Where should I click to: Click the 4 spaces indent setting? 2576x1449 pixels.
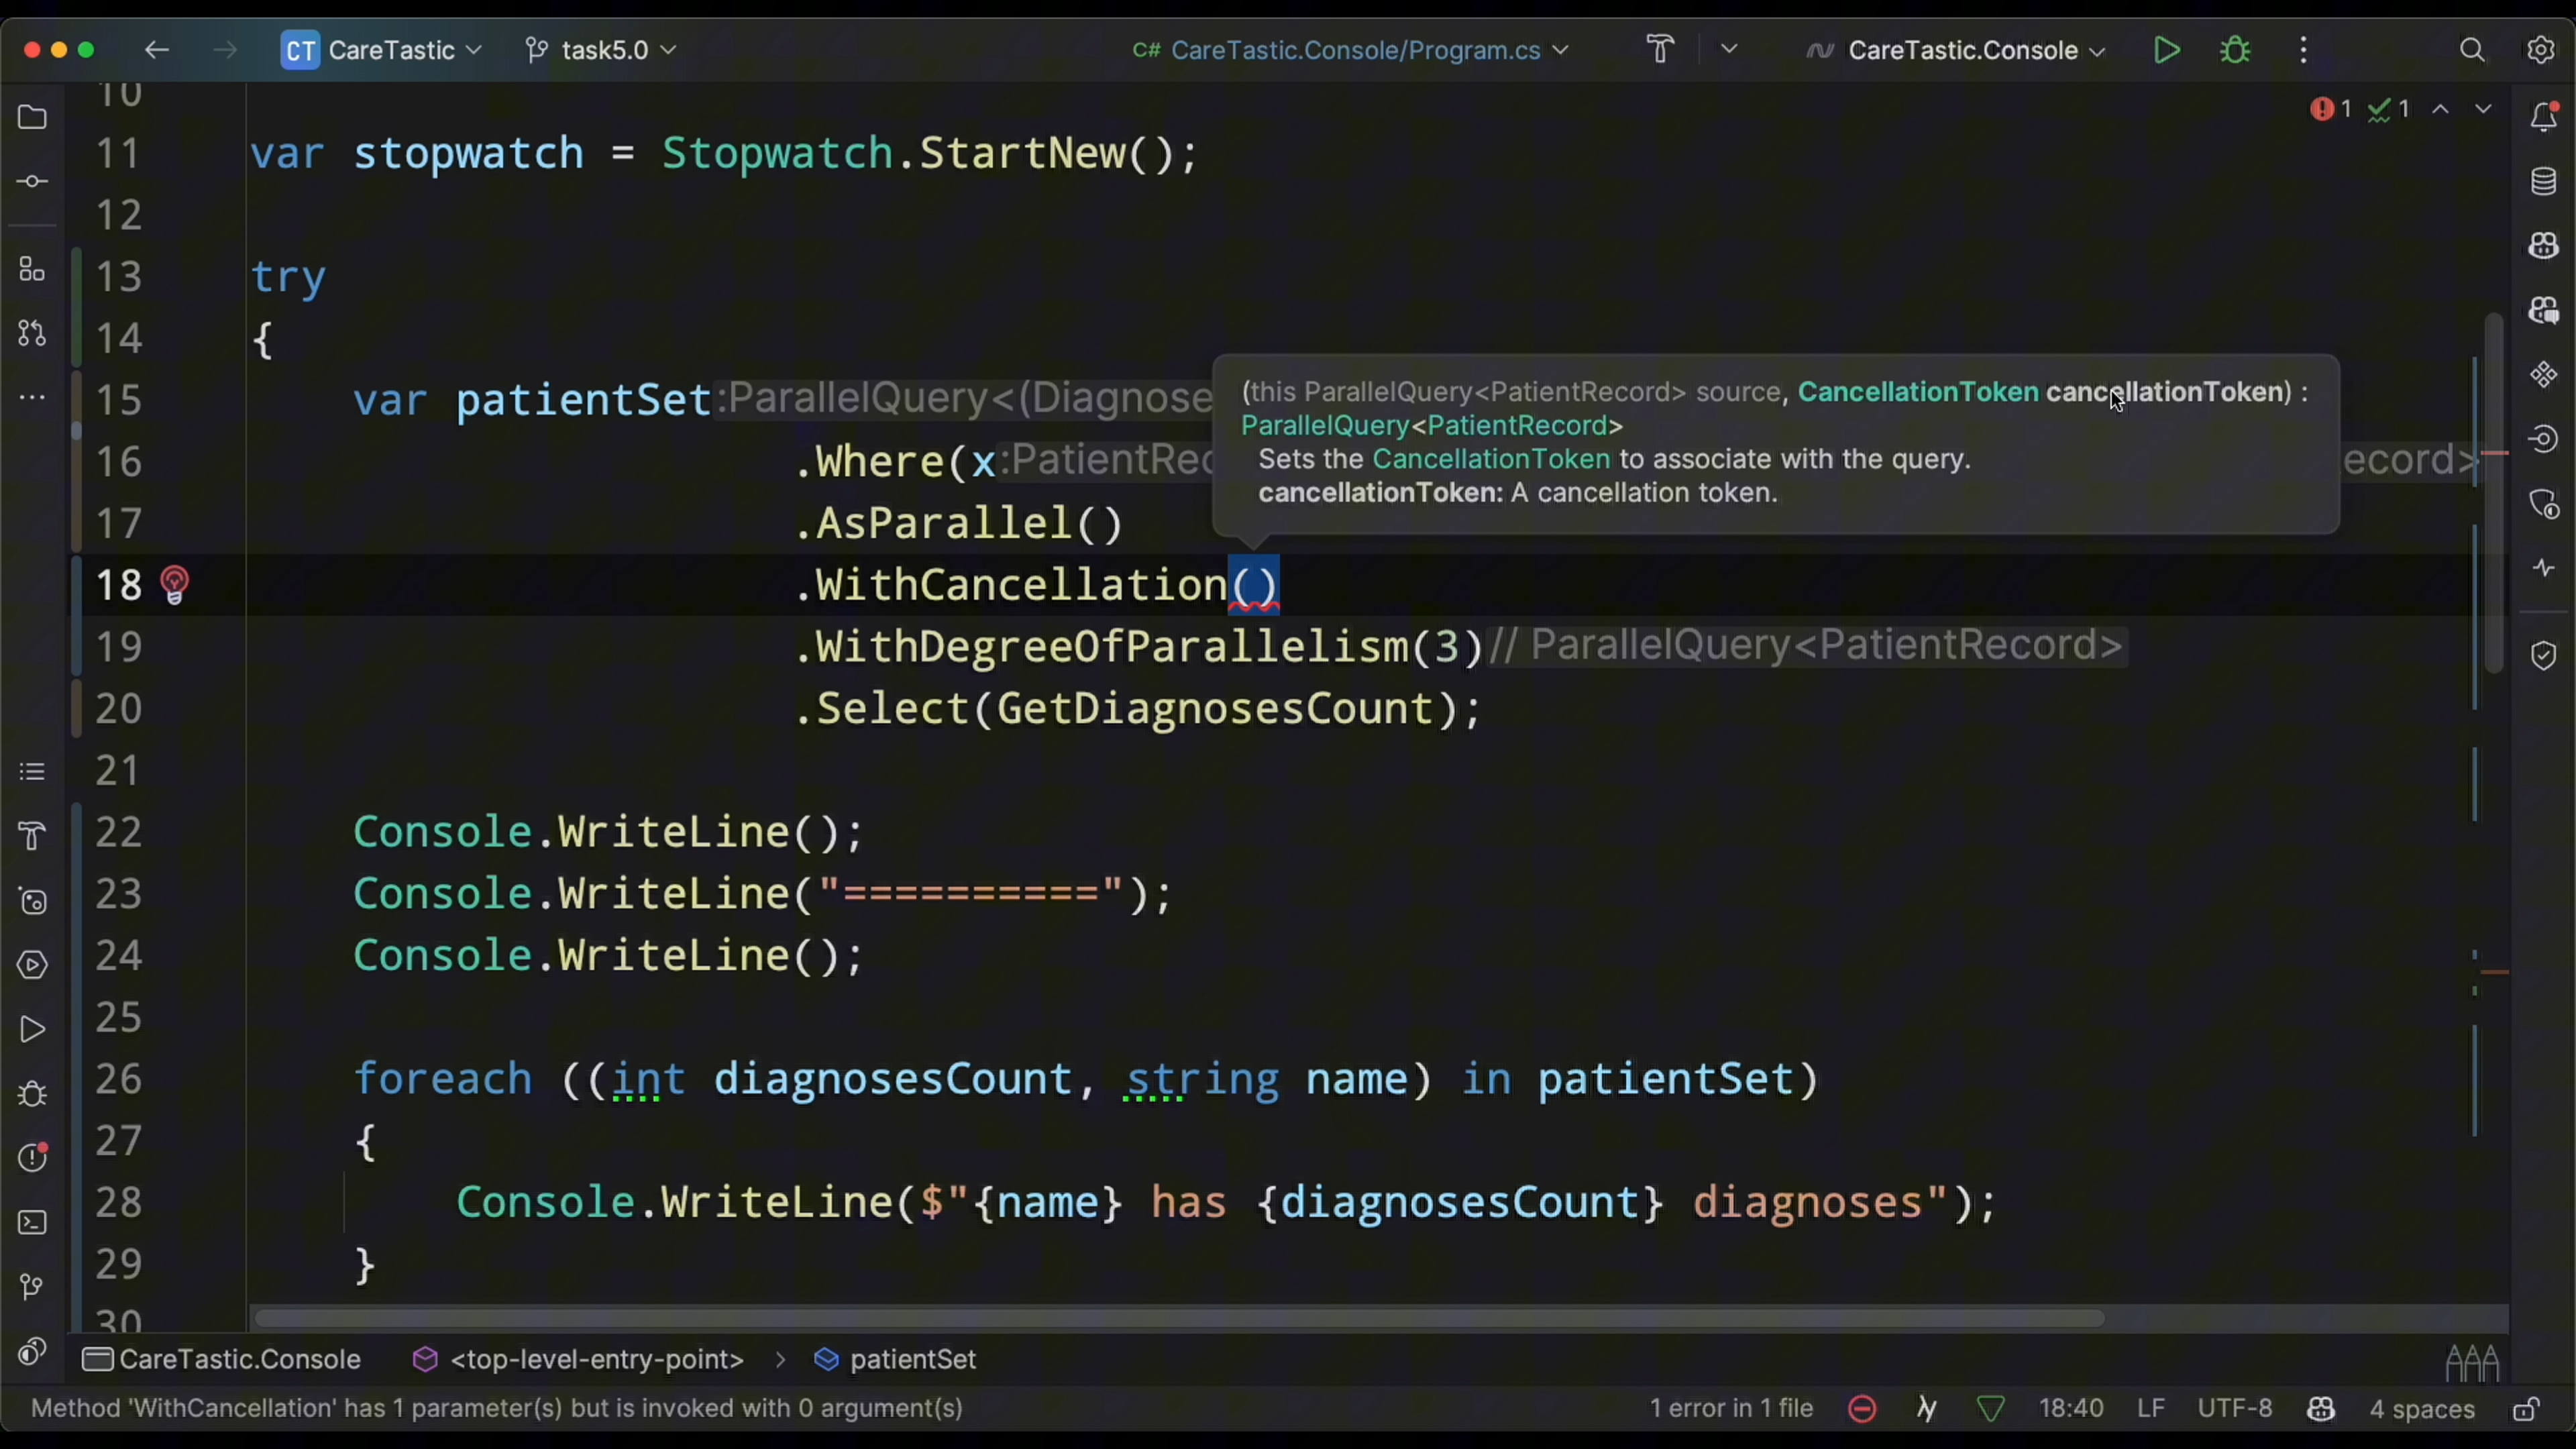point(2421,1409)
